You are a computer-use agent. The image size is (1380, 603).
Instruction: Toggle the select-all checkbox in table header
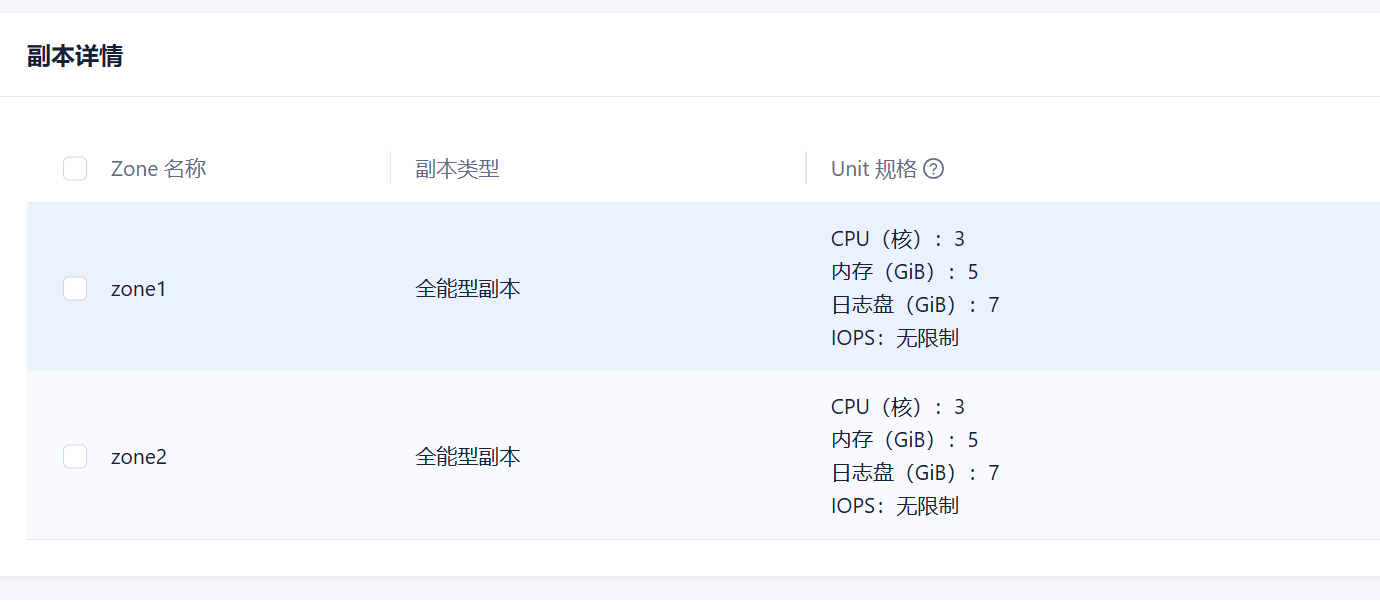point(75,169)
